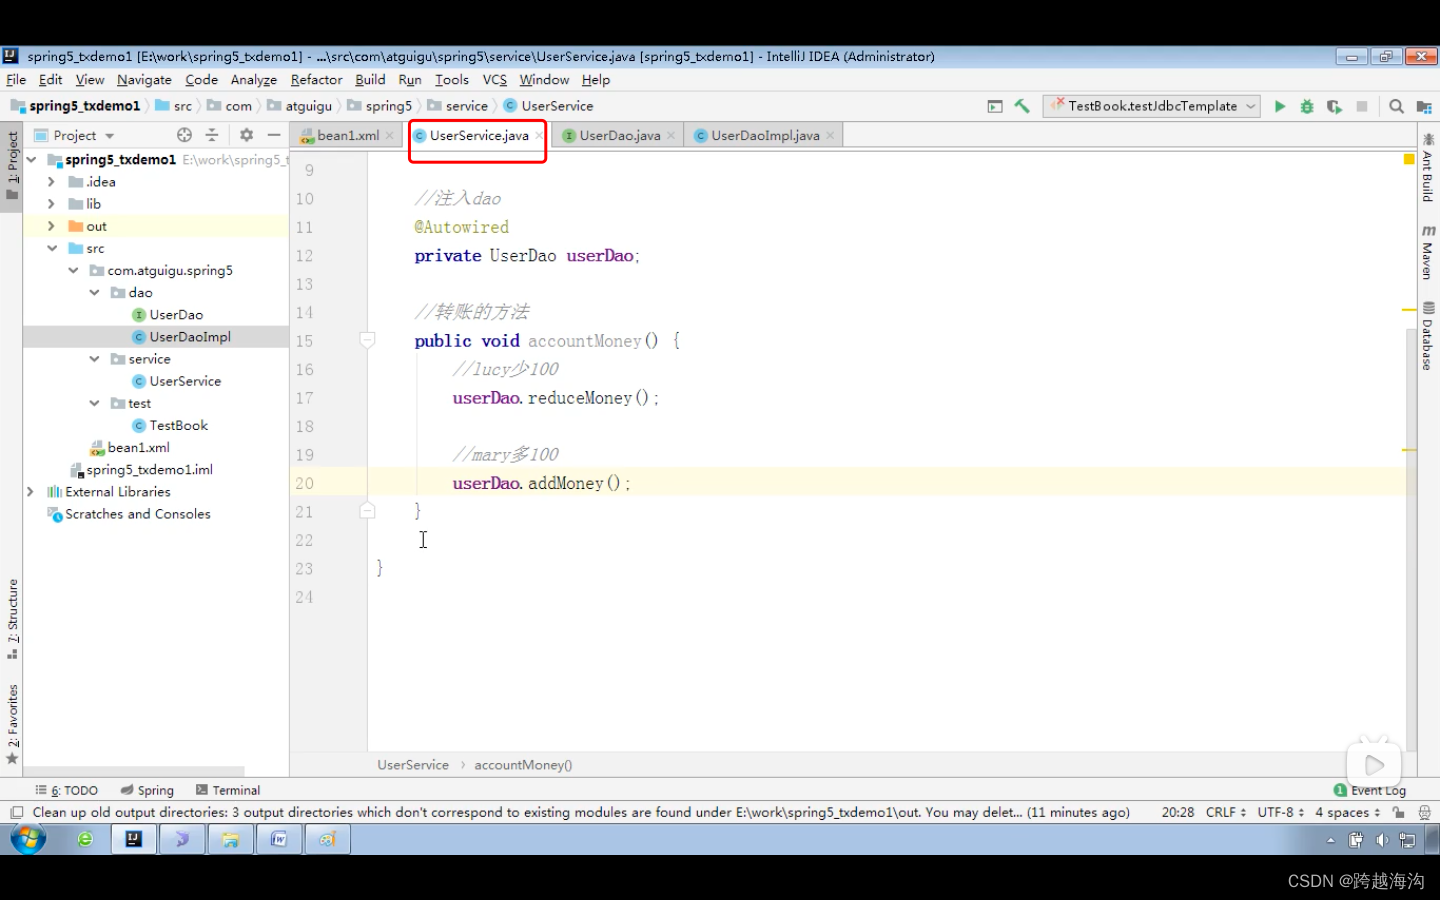This screenshot has height=900, width=1440.
Task: Change indent setting 4 spaces
Action: [x=1347, y=813]
